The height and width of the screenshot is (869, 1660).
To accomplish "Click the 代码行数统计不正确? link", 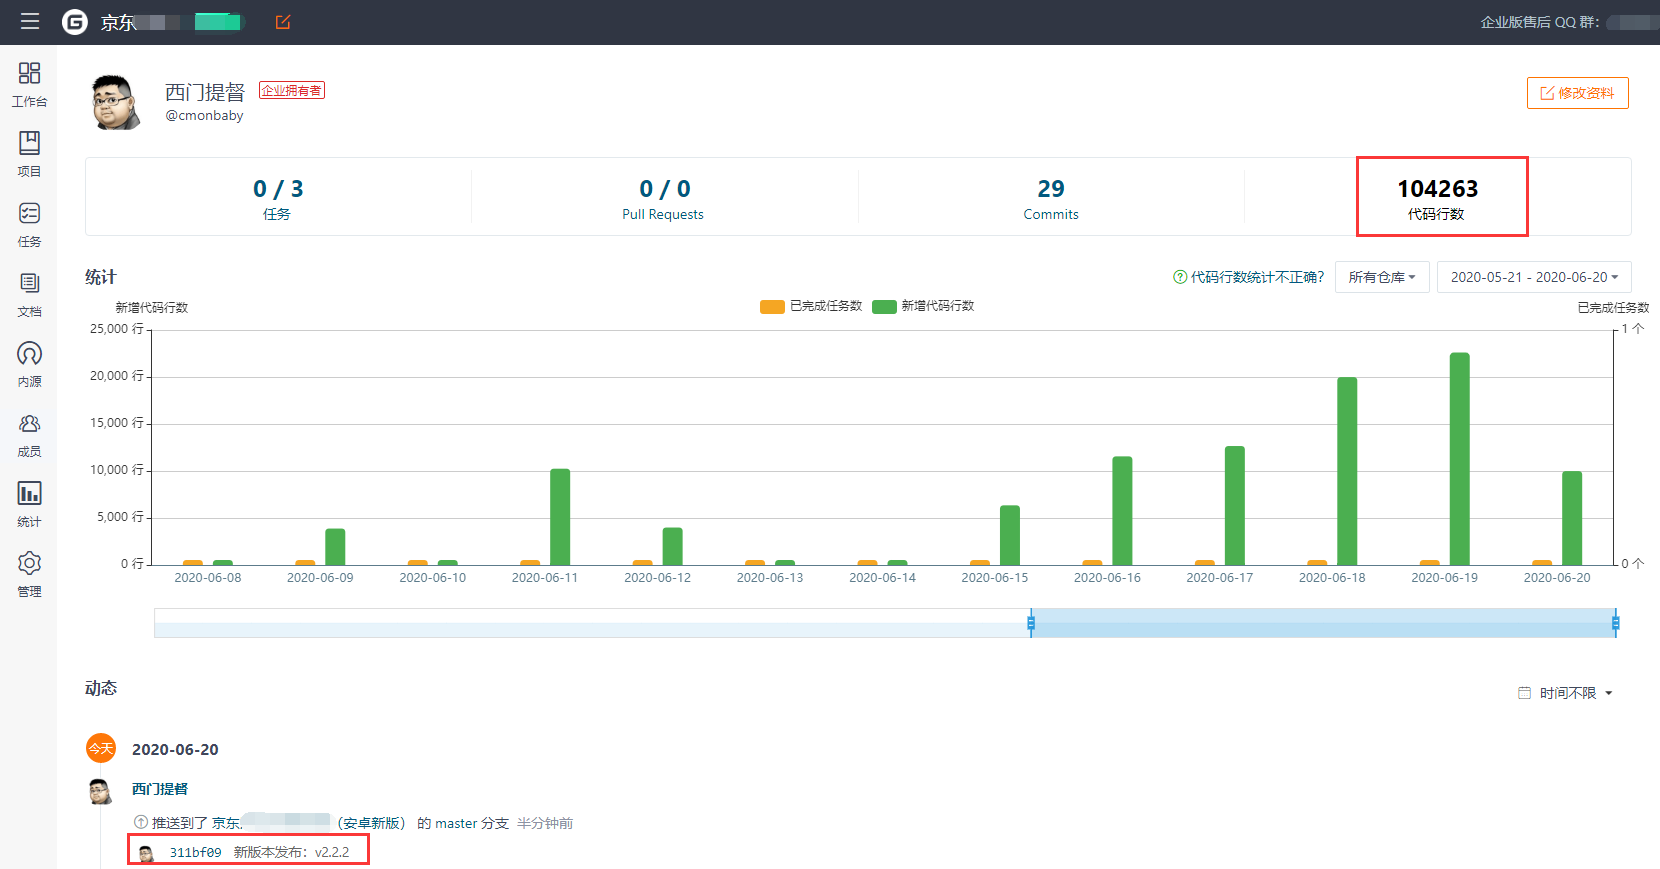I will coord(1257,277).
